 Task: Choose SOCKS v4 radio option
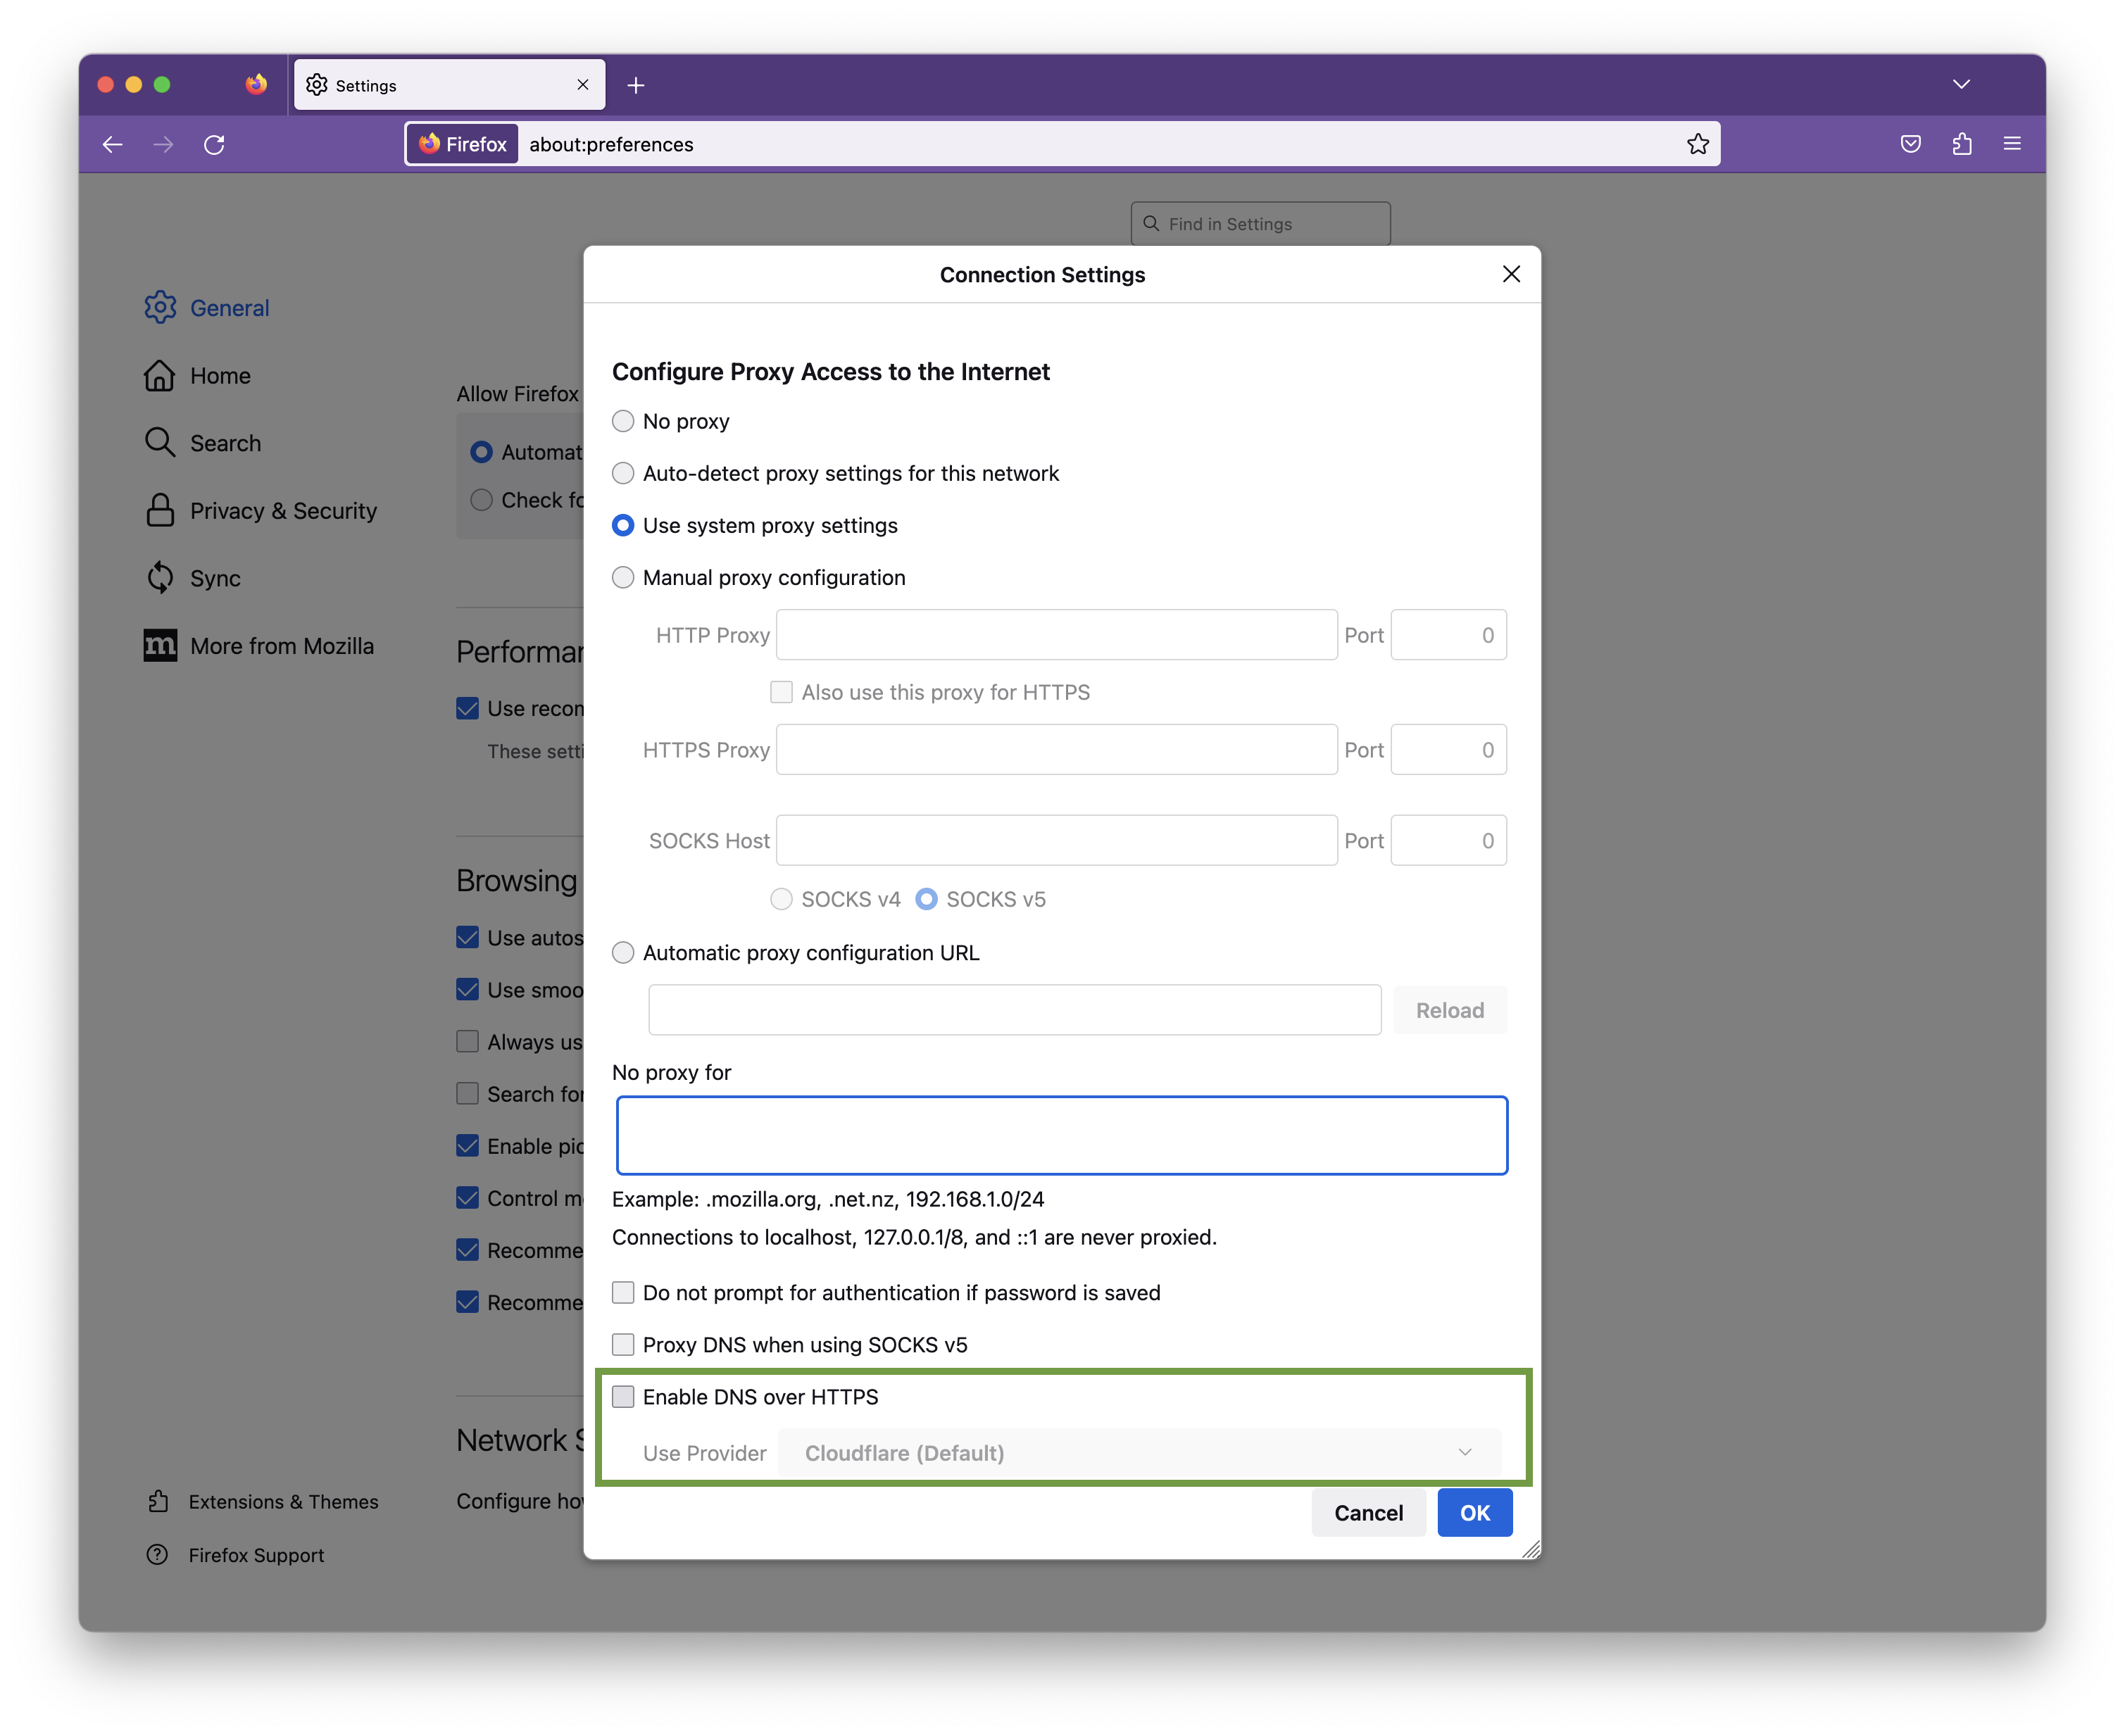781,899
